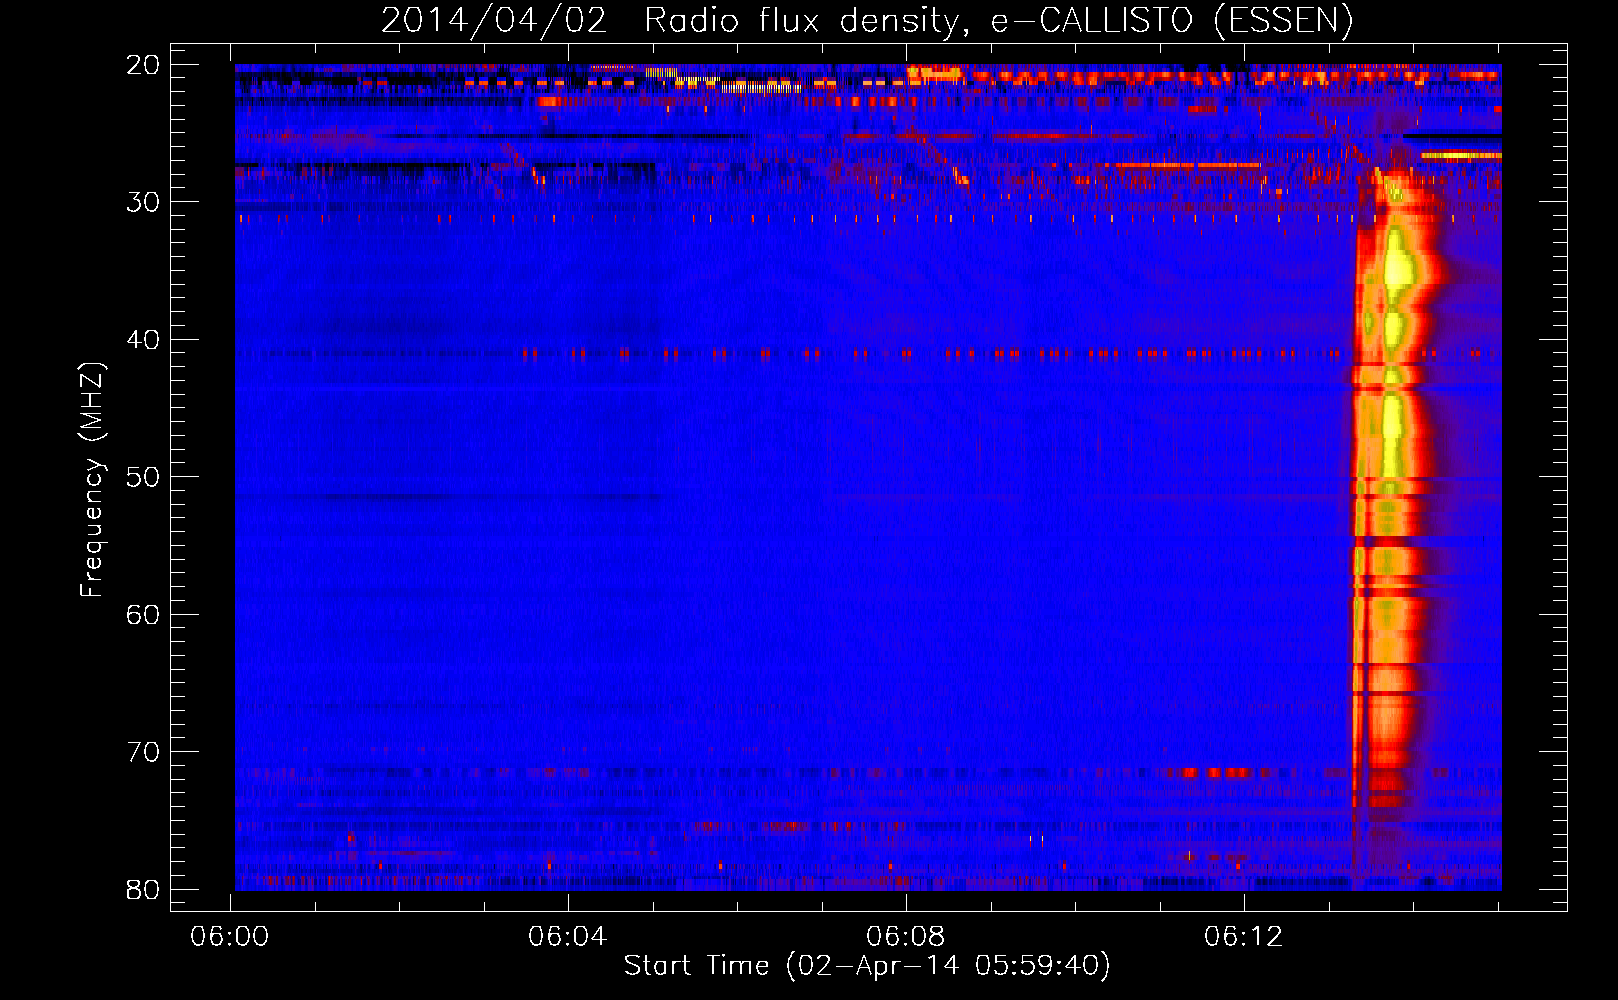Click the 'Frequency (MHZ)' axis label
Screen dimensions: 1618x1000
pyautogui.click(x=92, y=480)
